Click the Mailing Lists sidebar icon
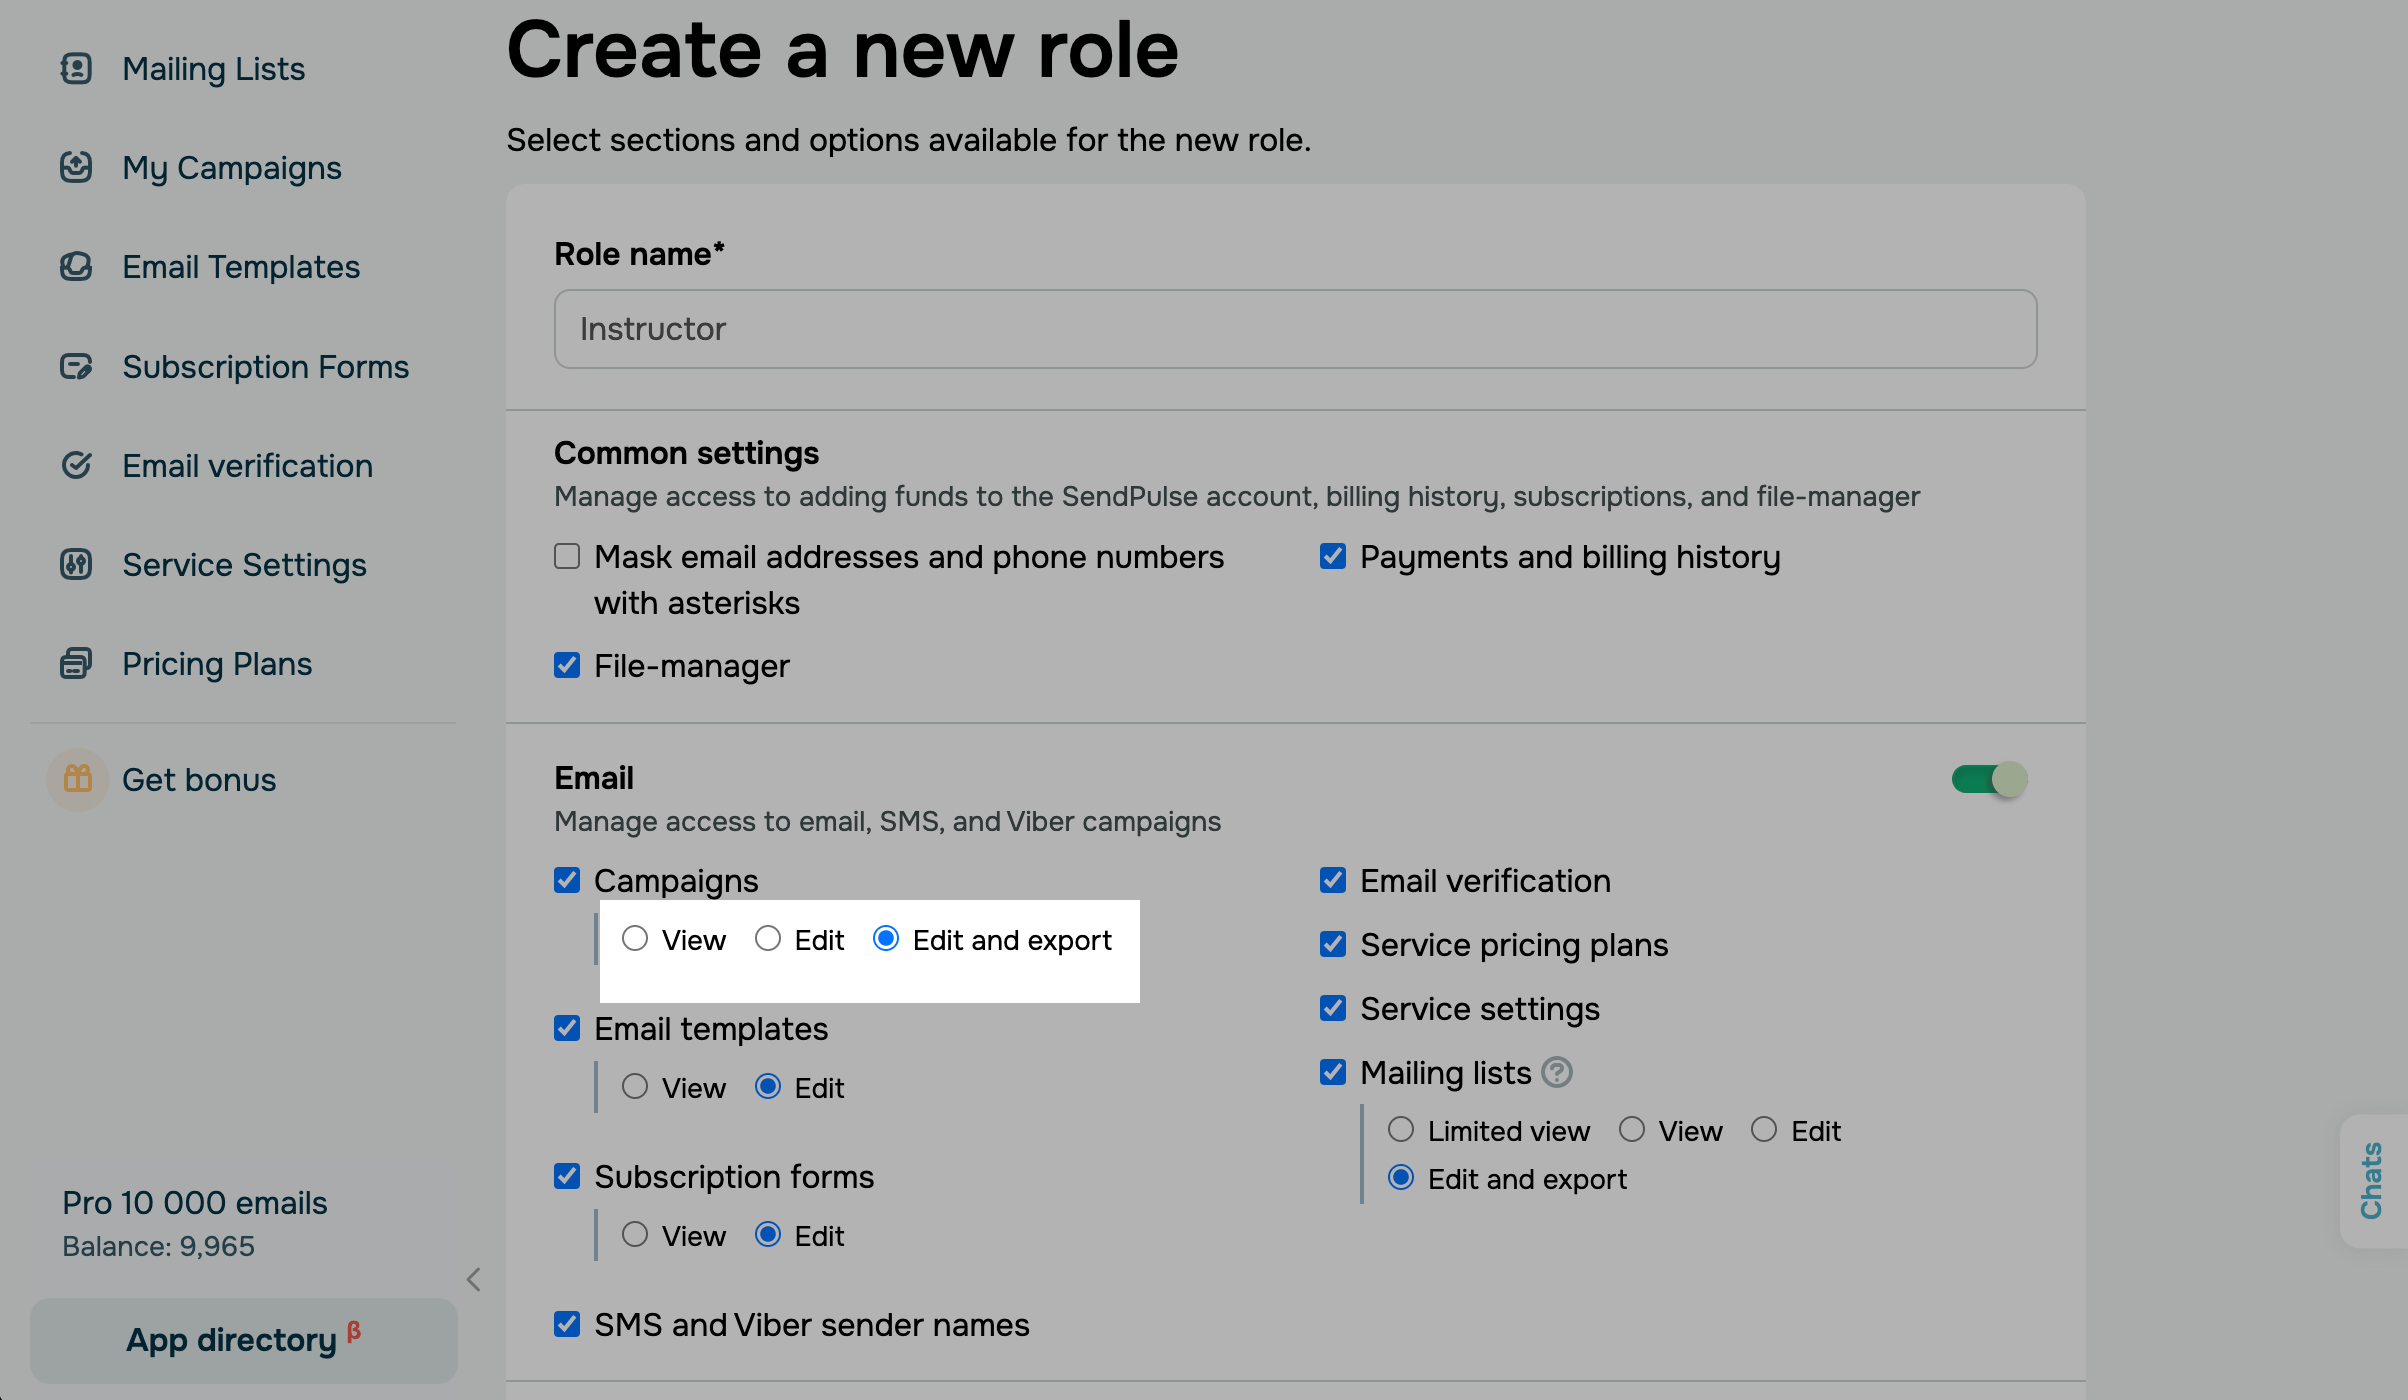 (76, 69)
